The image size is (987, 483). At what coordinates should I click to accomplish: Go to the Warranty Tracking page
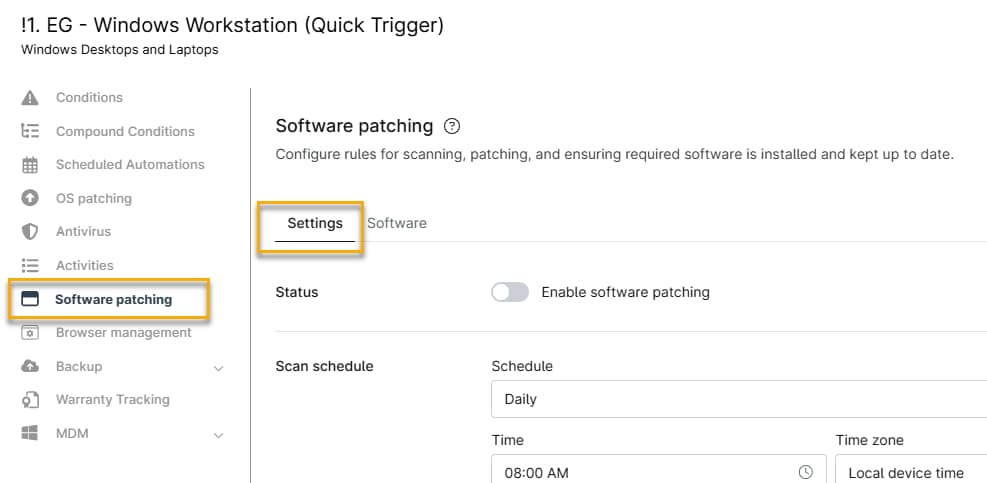click(x=112, y=400)
